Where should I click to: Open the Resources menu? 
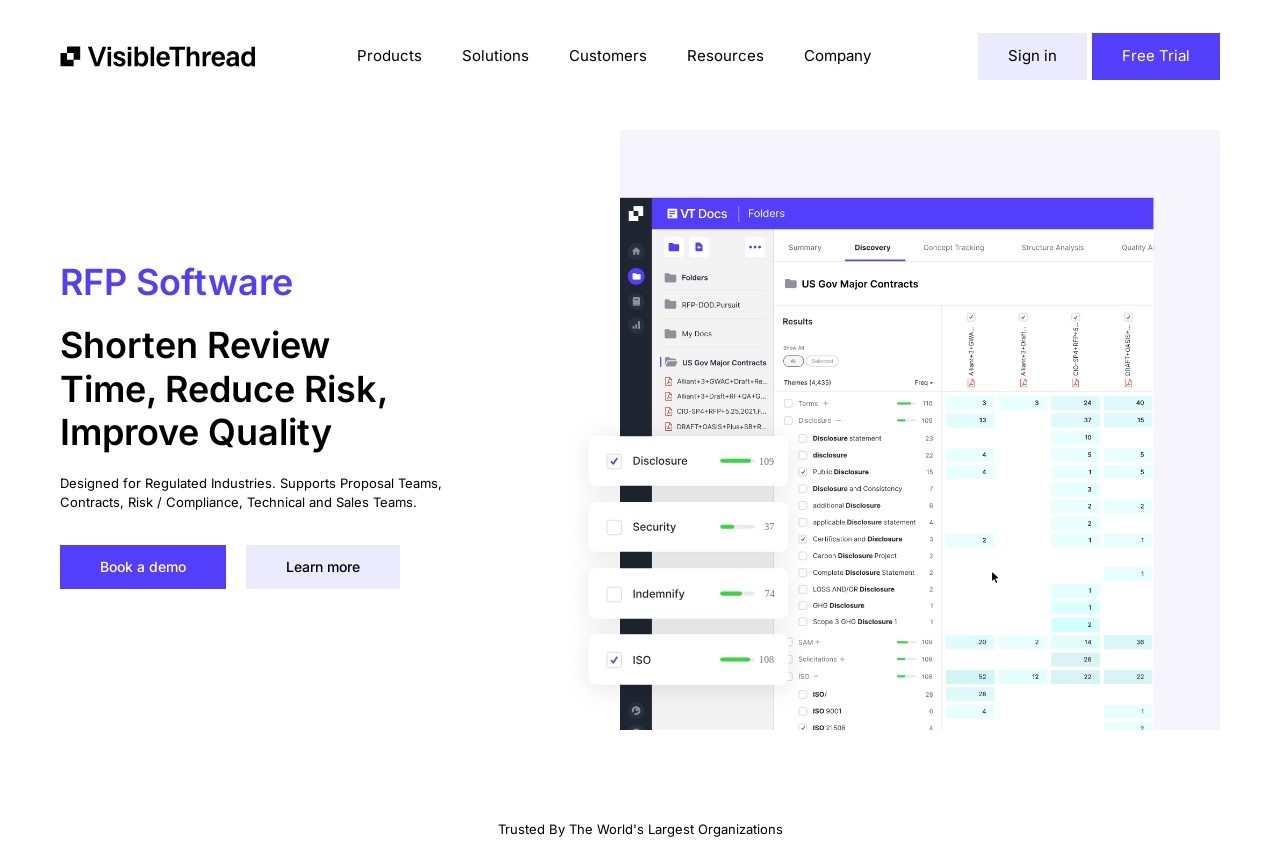pos(725,56)
